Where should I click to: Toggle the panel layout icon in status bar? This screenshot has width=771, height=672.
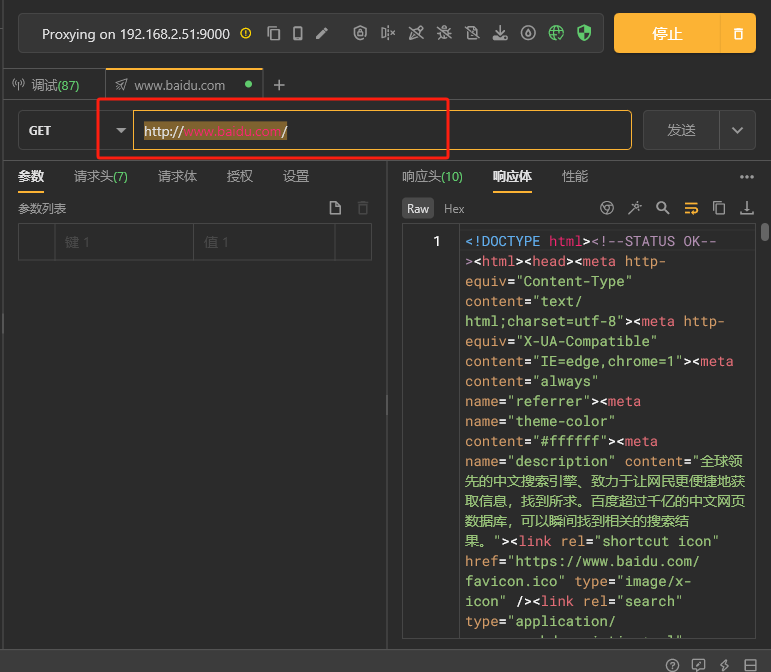(750, 665)
